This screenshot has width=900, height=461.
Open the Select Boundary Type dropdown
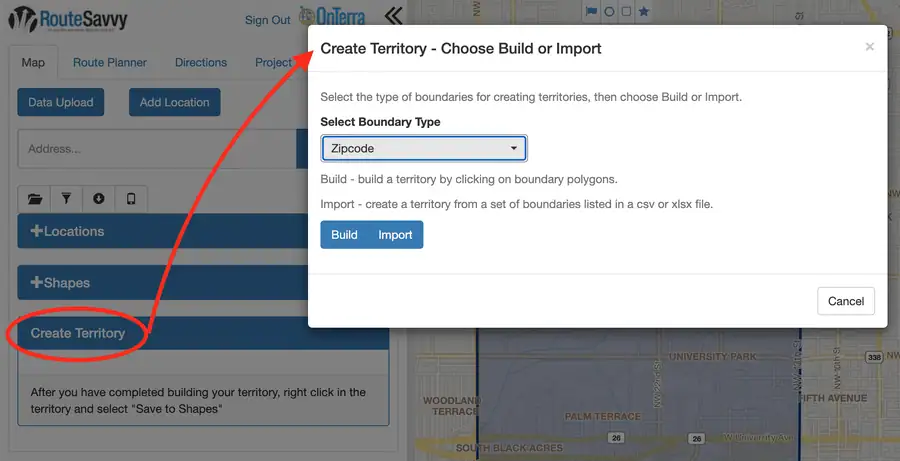click(x=424, y=148)
